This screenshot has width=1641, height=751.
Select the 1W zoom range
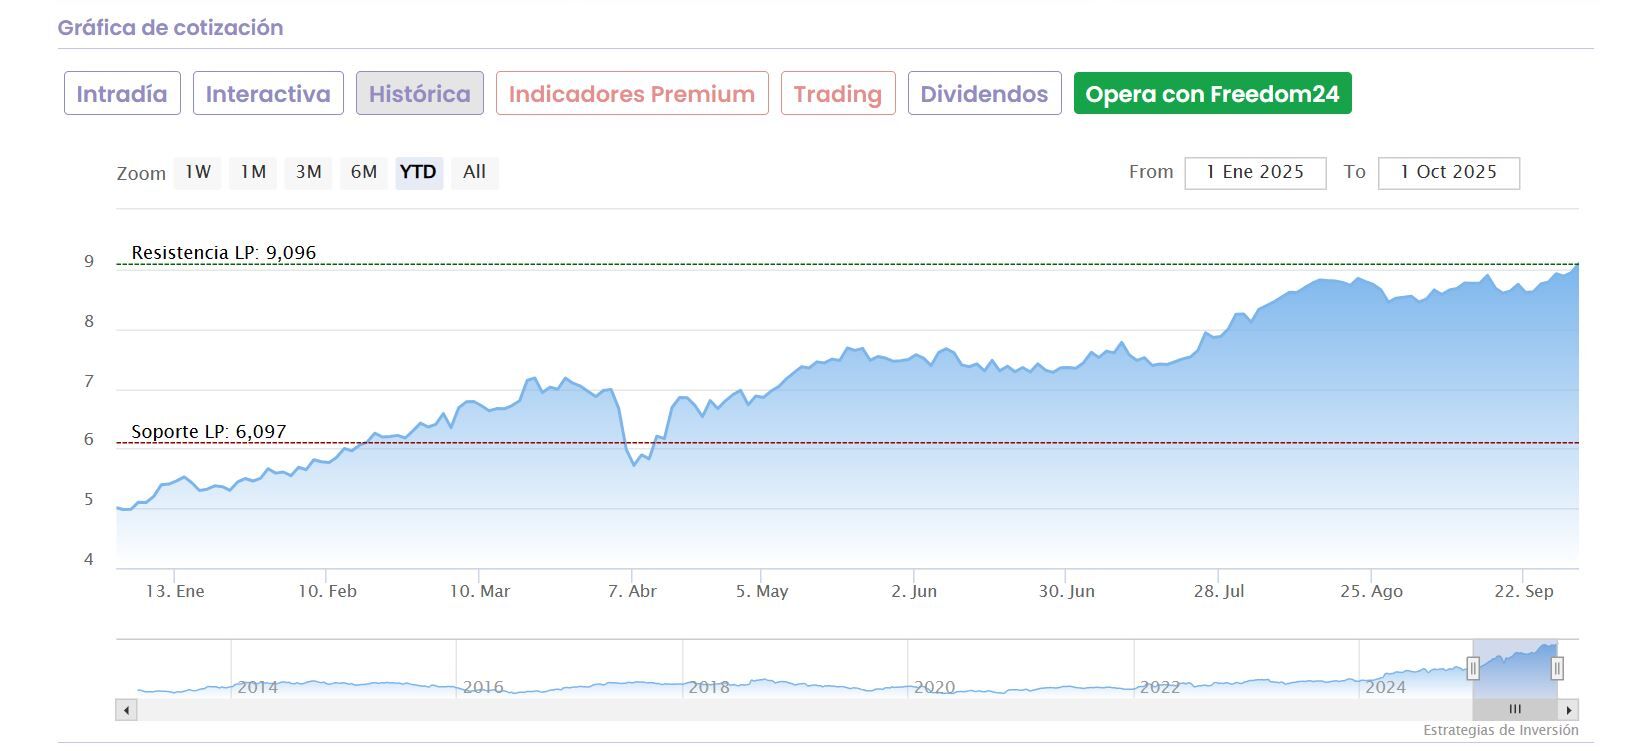pos(198,172)
